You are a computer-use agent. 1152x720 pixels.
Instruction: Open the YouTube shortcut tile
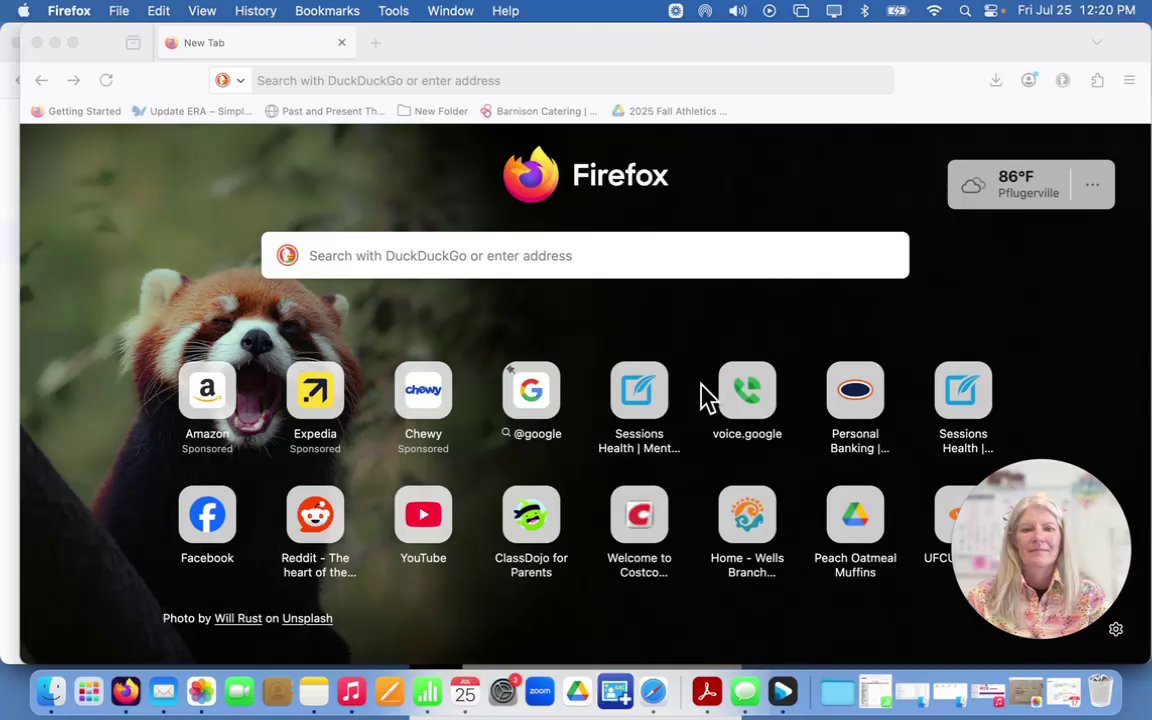[x=423, y=514]
